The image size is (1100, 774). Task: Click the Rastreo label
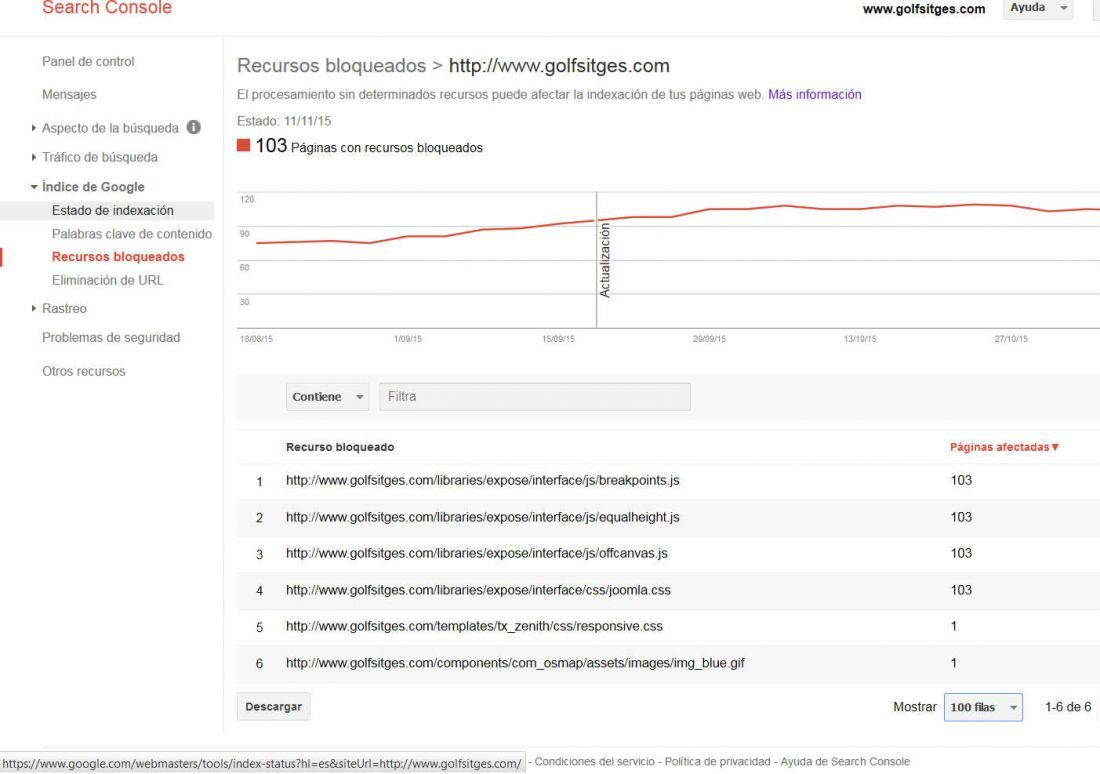tap(64, 308)
